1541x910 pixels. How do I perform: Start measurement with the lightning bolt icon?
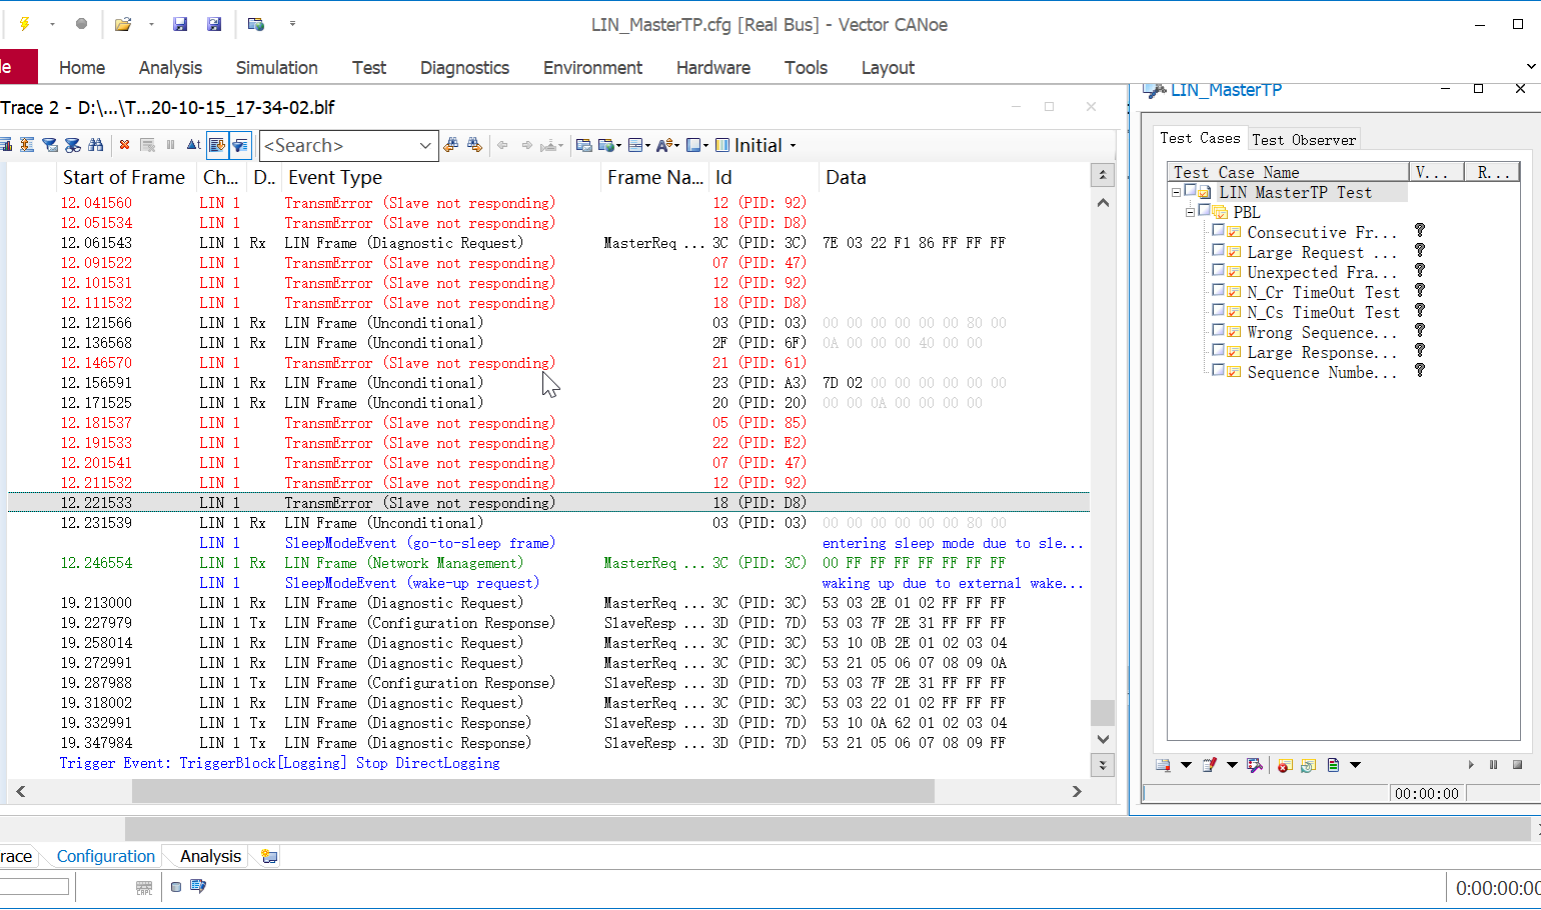tap(24, 24)
